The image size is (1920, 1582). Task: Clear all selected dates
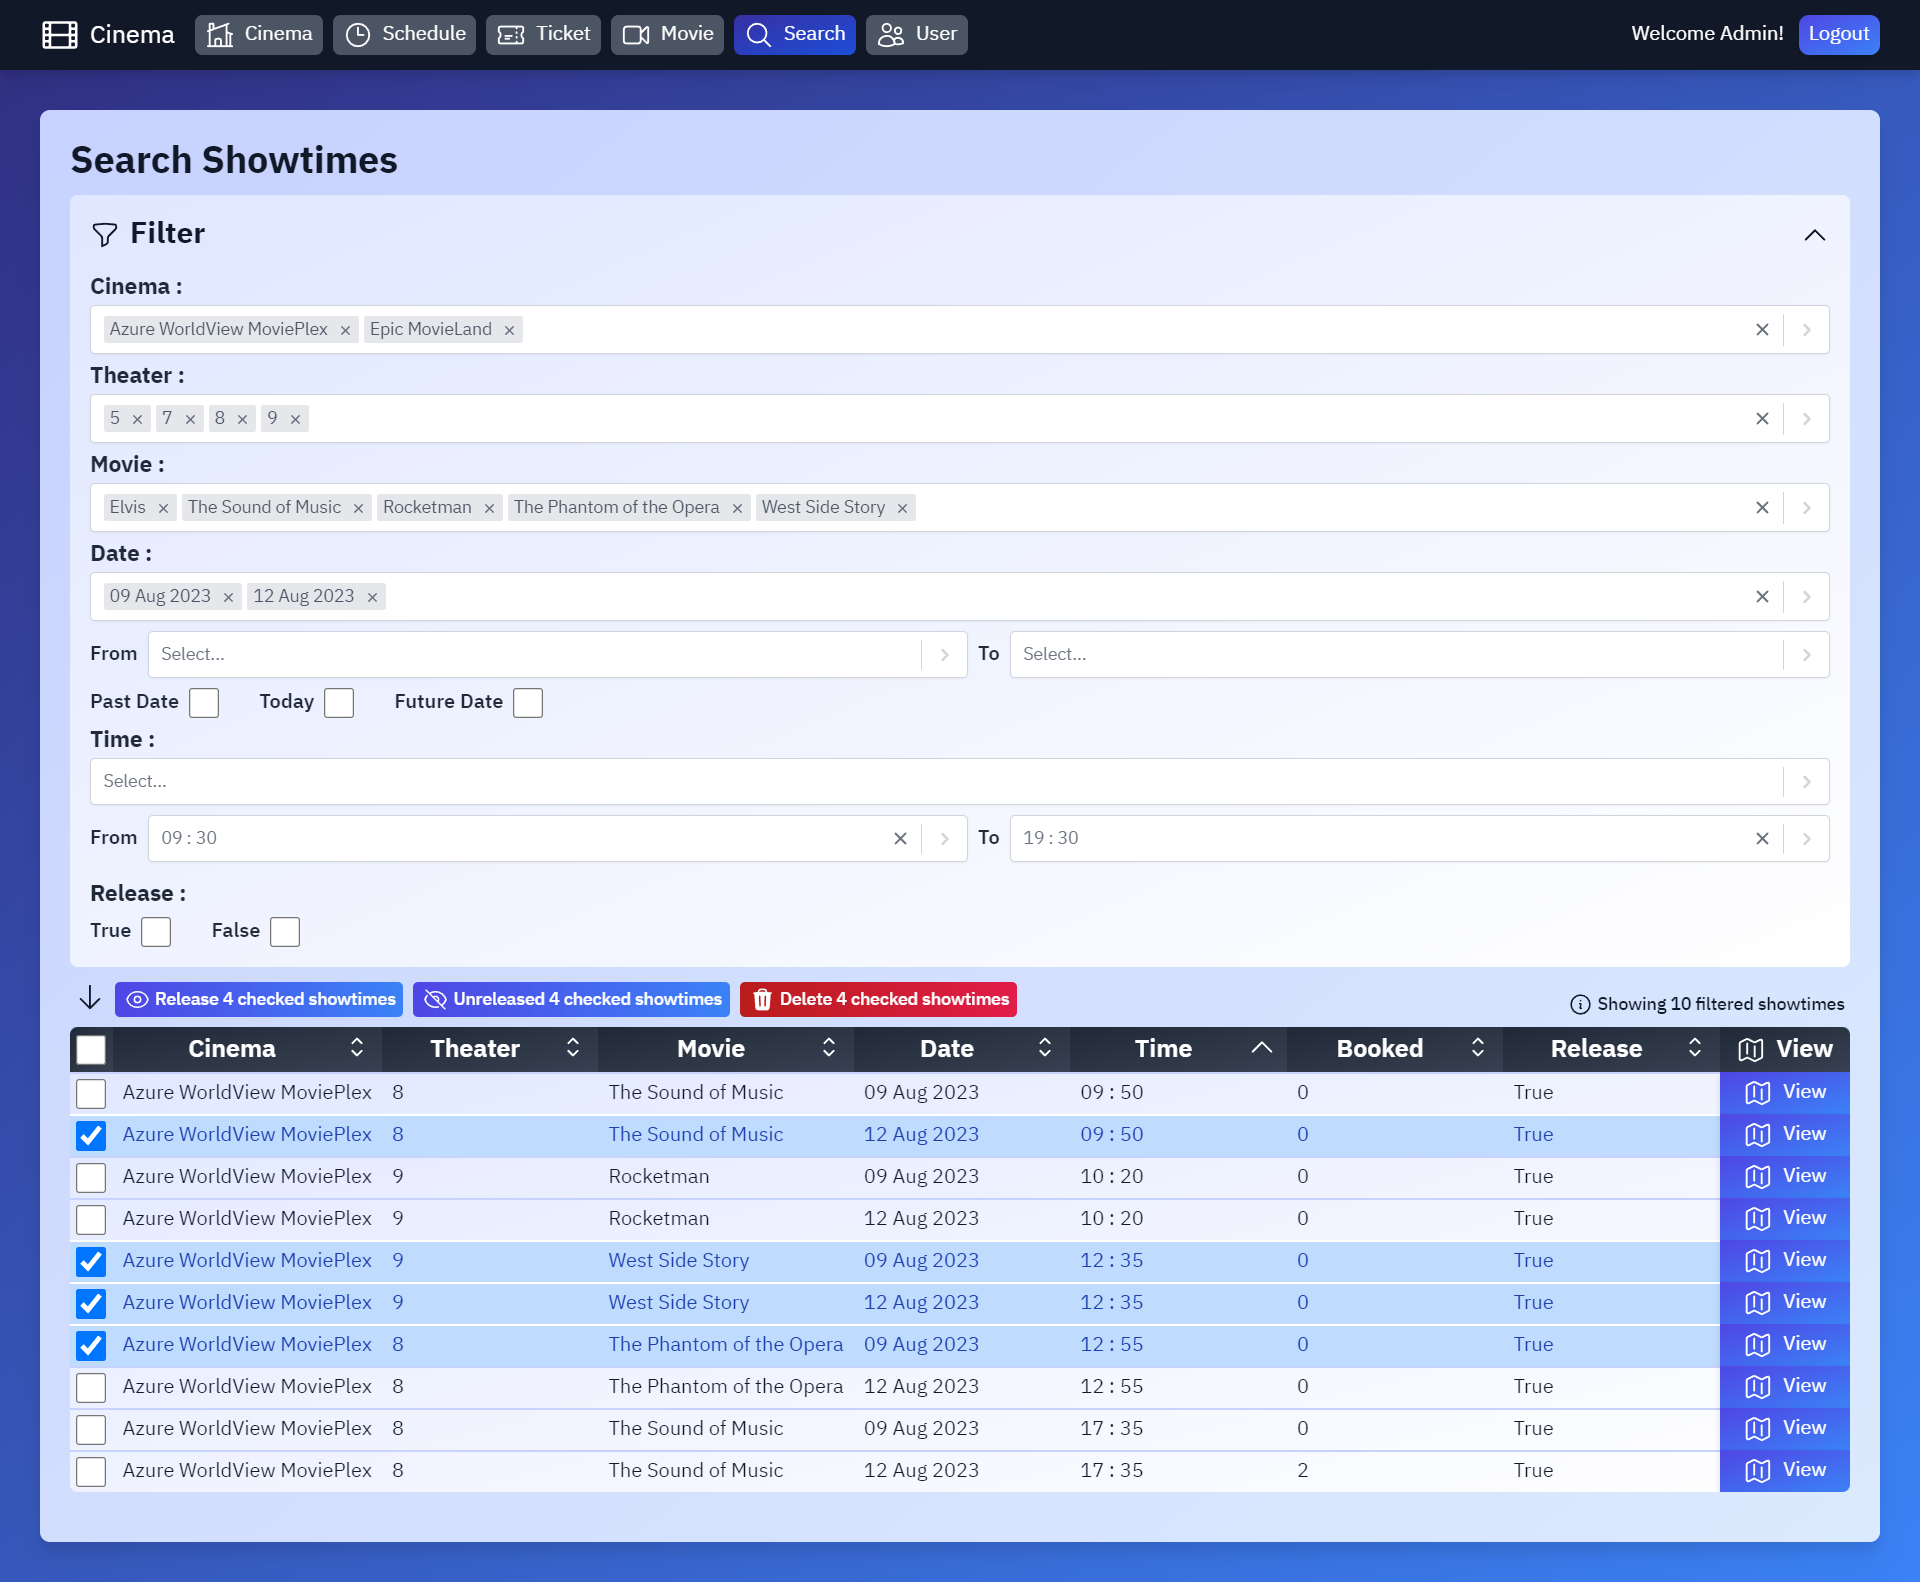click(1762, 597)
